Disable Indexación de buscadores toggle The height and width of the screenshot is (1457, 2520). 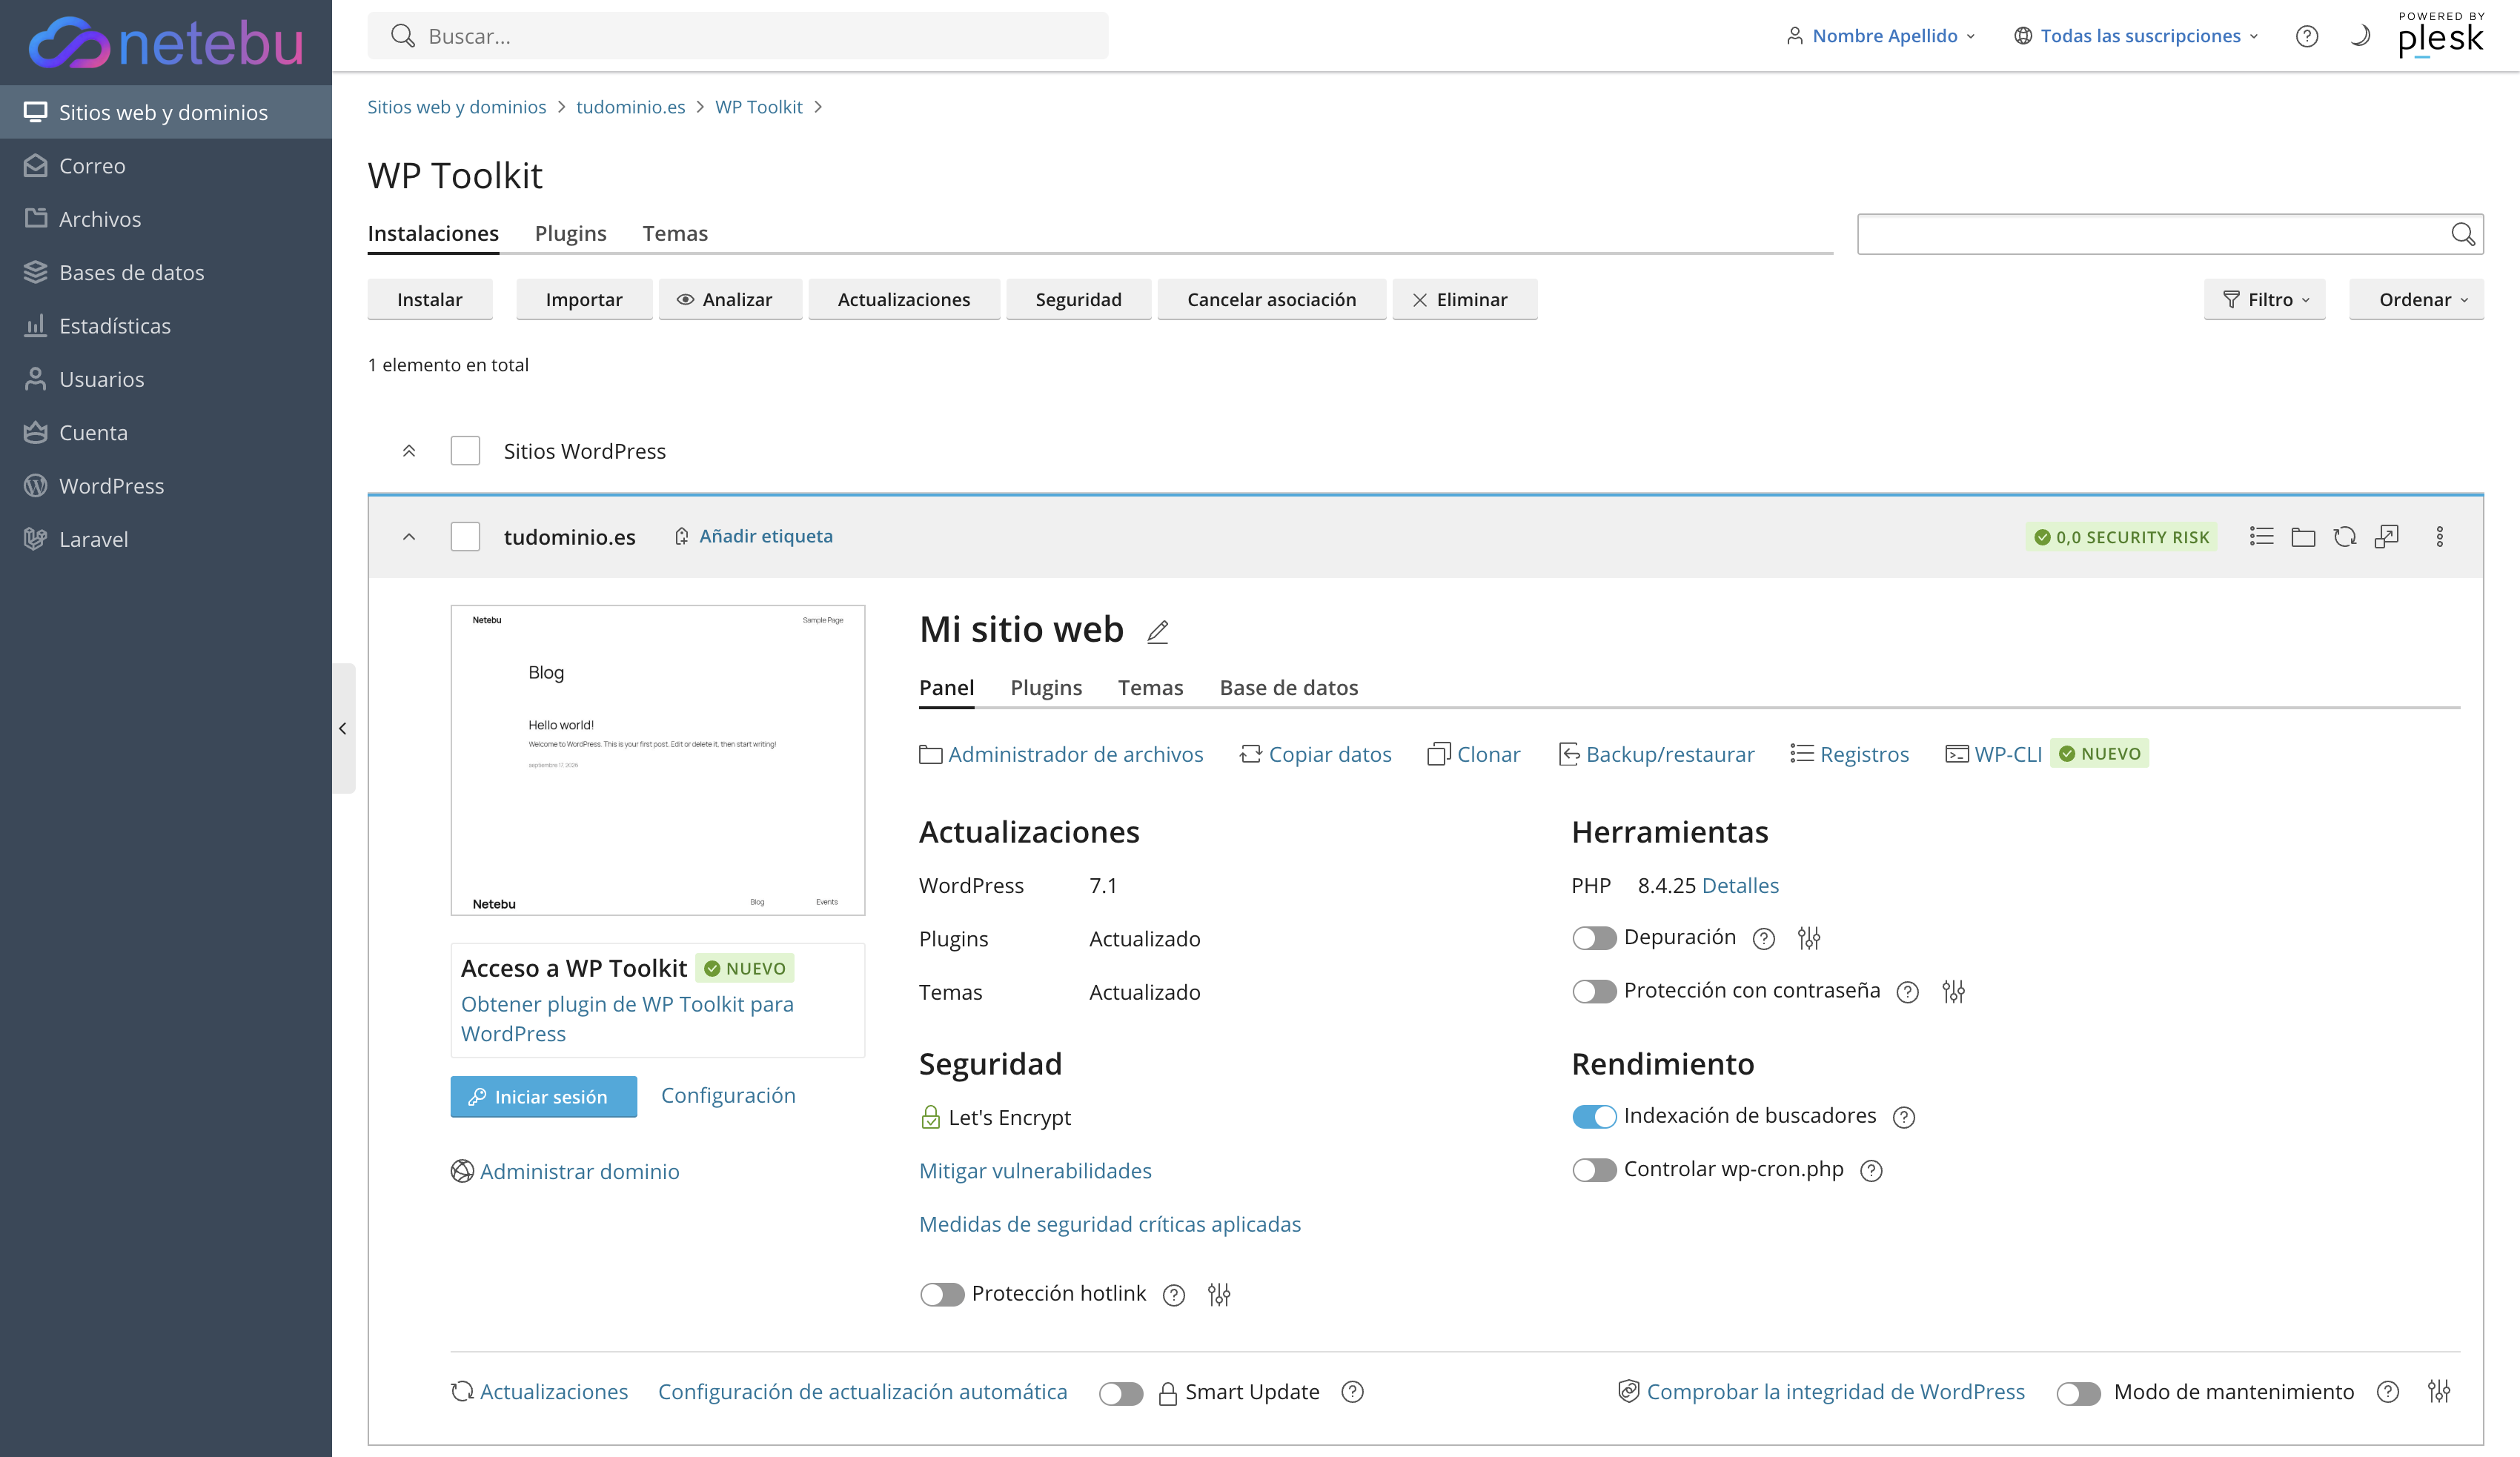pyautogui.click(x=1594, y=1117)
